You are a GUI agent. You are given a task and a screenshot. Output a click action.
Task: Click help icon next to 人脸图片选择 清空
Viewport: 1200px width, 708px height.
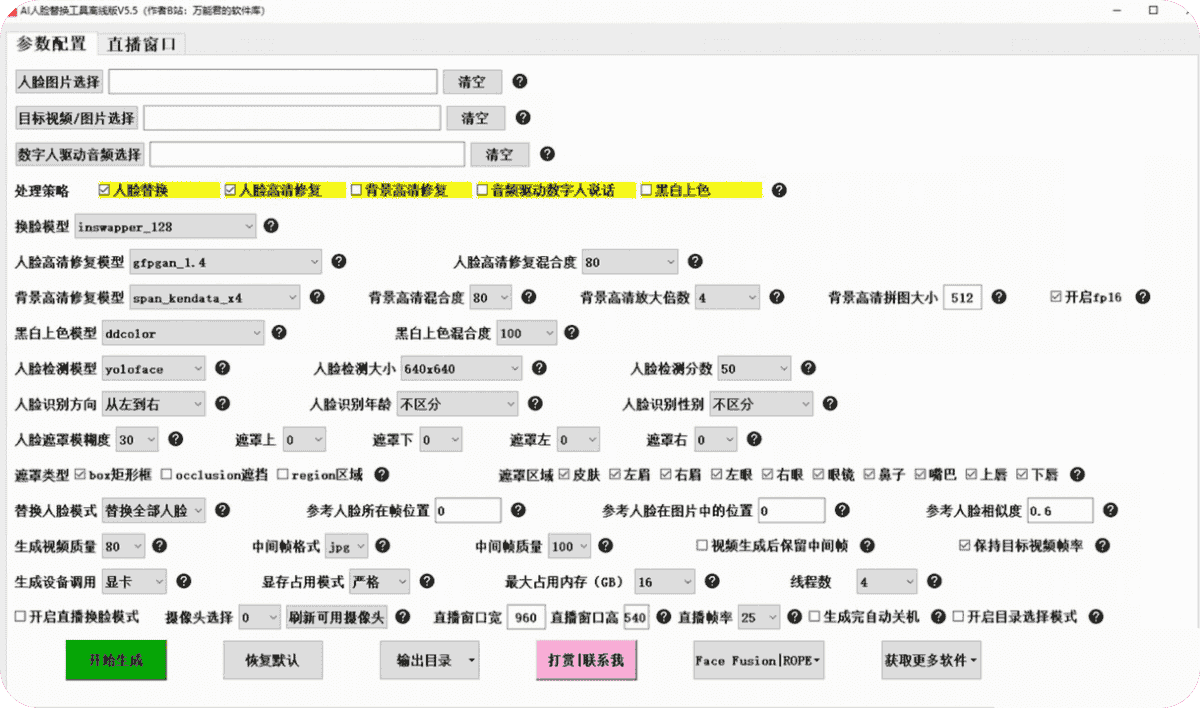[520, 81]
